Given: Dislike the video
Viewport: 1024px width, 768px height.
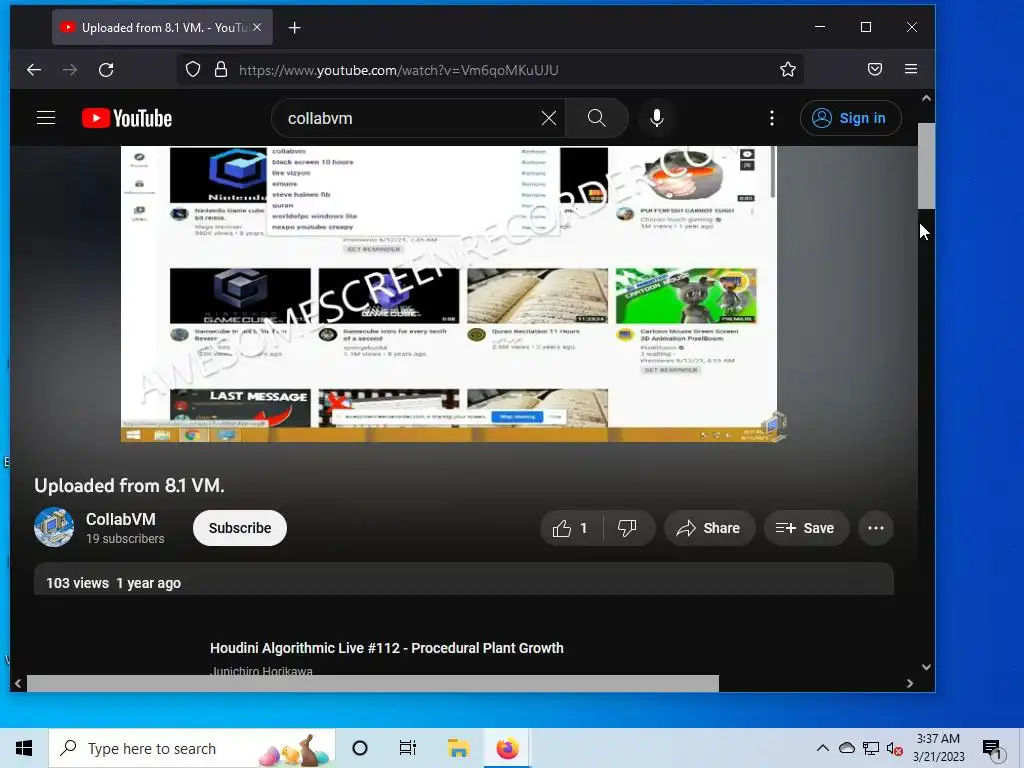Looking at the screenshot, I should coord(627,528).
